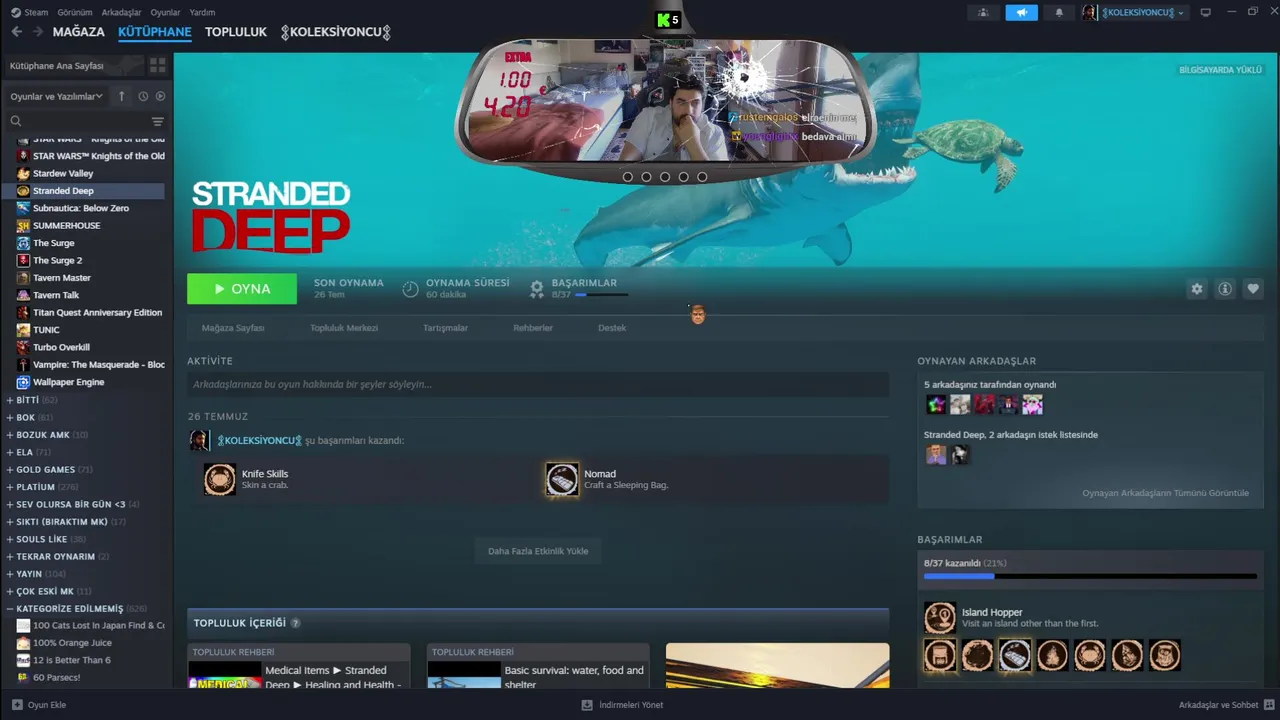Screen dimensions: 1280x720
Task: Open the Rehberler tab
Action: click(533, 328)
